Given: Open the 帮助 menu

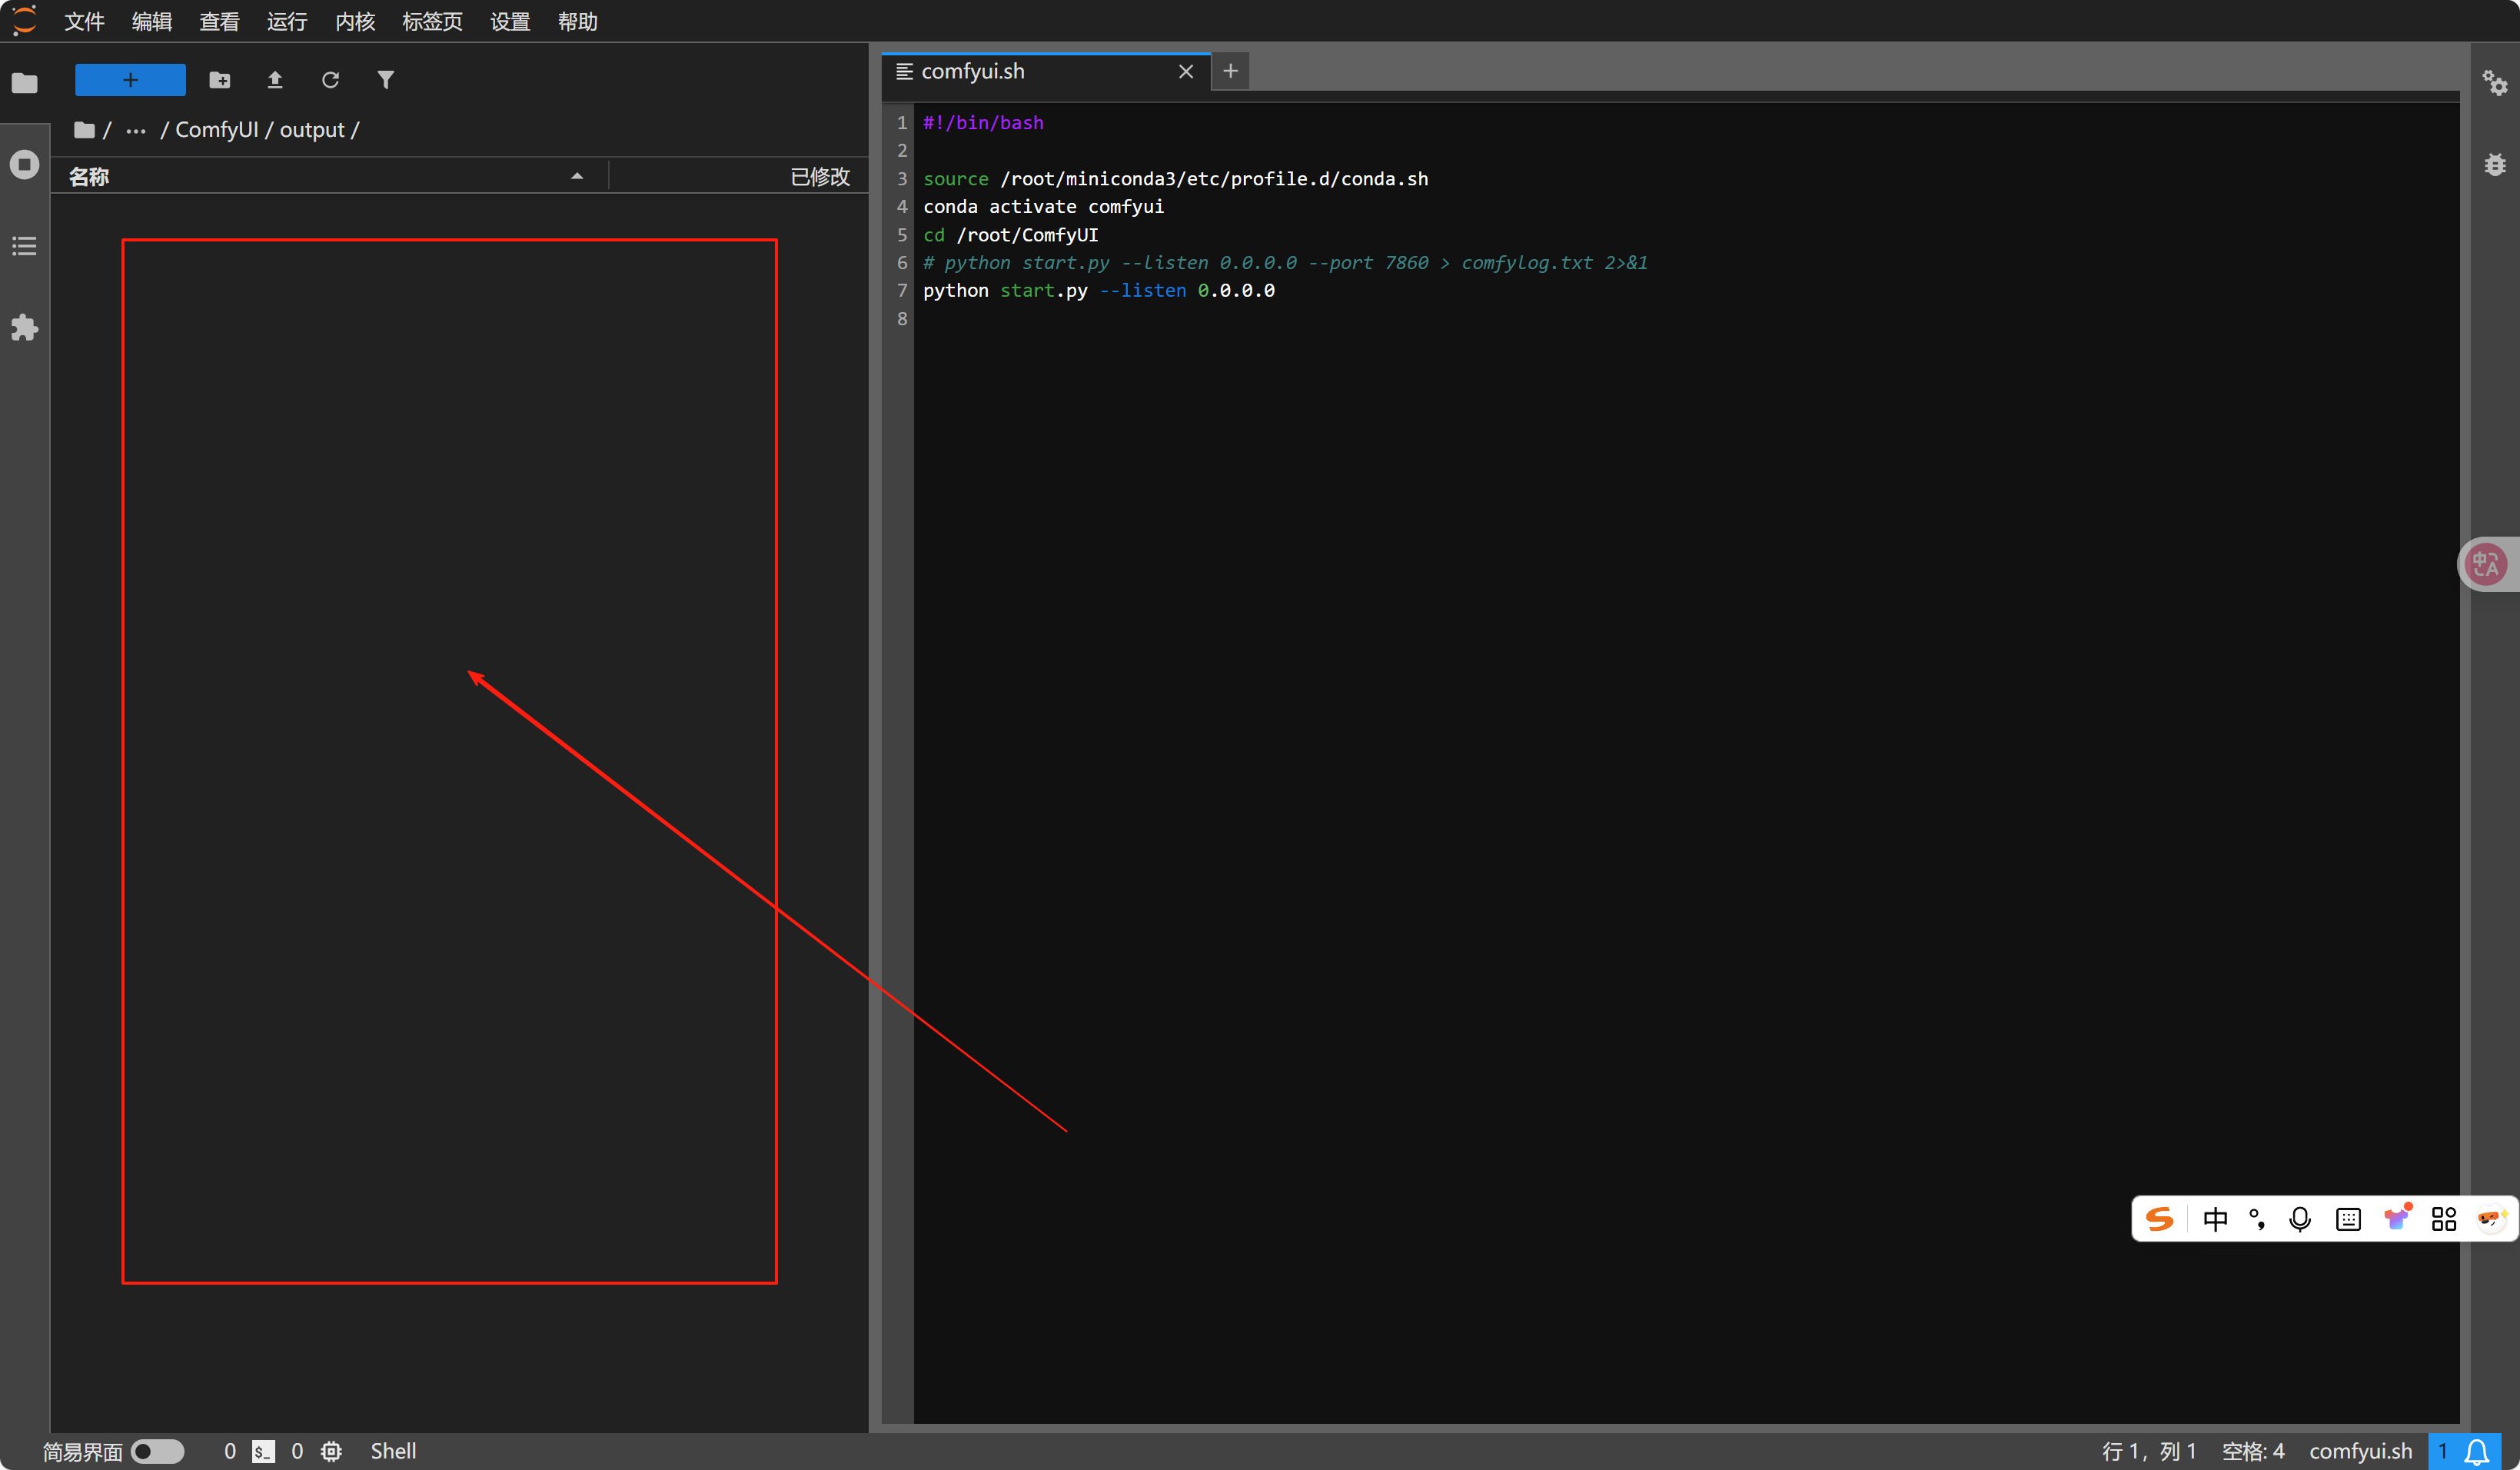Looking at the screenshot, I should point(578,21).
